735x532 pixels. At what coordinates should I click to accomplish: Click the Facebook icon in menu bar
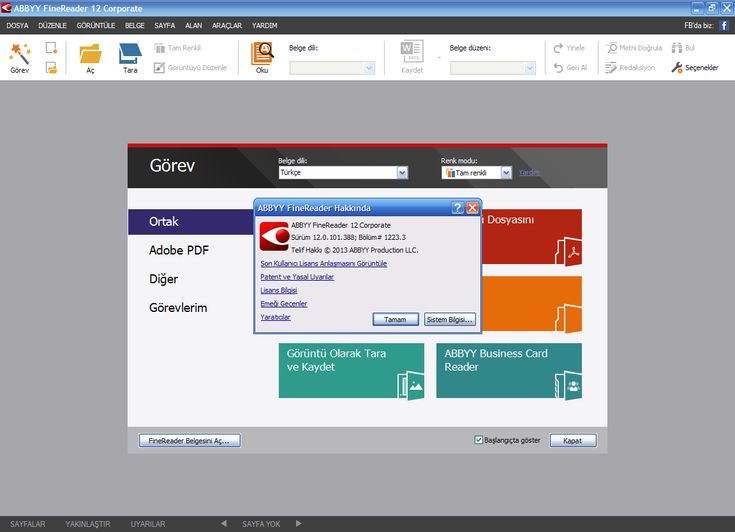click(724, 25)
